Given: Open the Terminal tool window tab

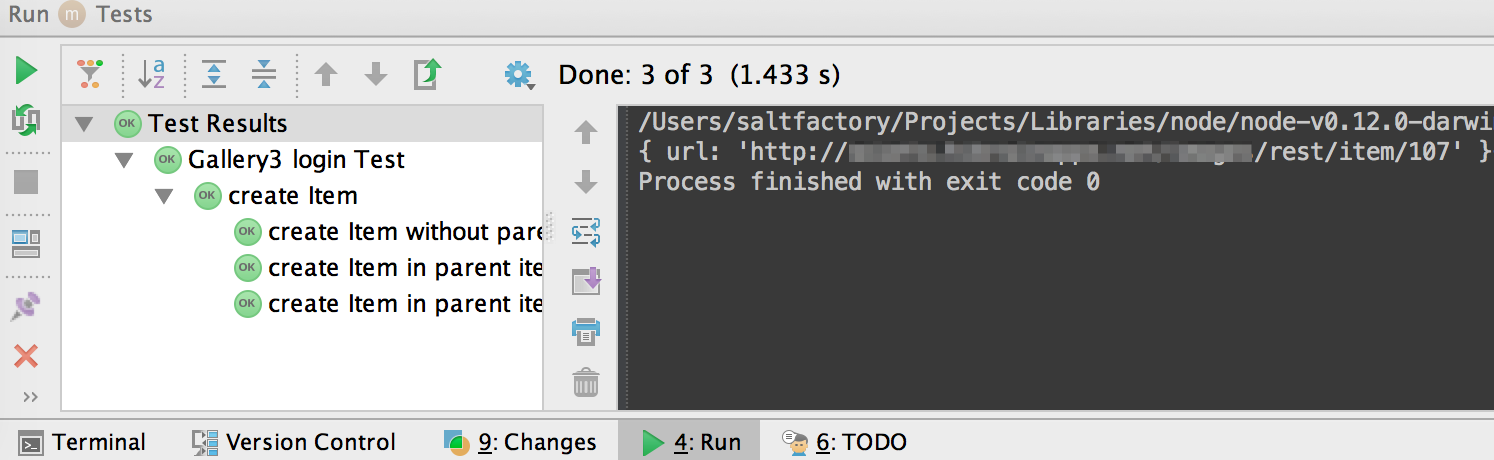Looking at the screenshot, I should point(84,442).
